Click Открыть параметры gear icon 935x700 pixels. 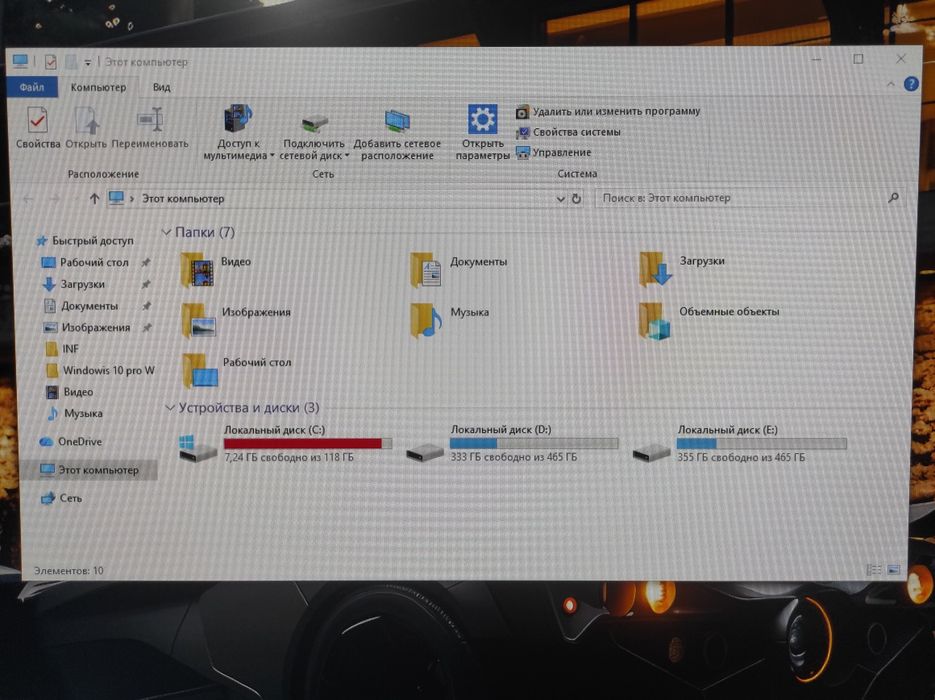(482, 119)
